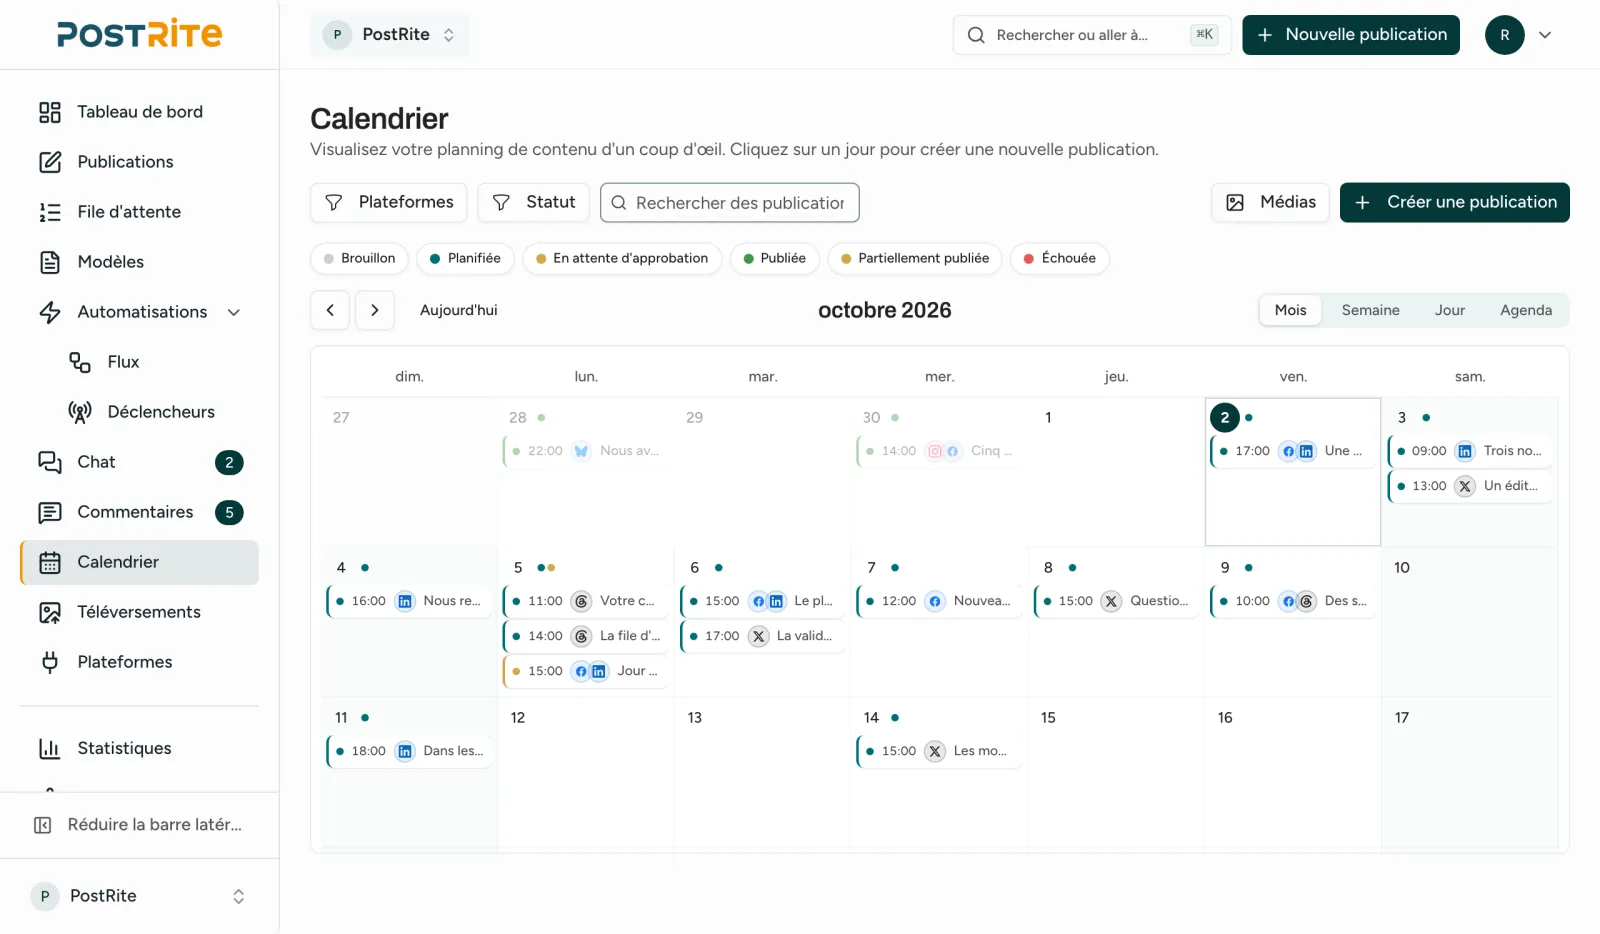1600x934 pixels.
Task: Open bottom sidebar PostRite account switcher
Action: 139,896
